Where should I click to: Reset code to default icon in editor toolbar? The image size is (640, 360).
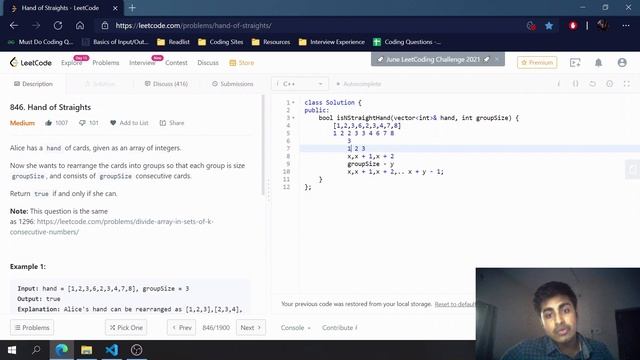592,84
